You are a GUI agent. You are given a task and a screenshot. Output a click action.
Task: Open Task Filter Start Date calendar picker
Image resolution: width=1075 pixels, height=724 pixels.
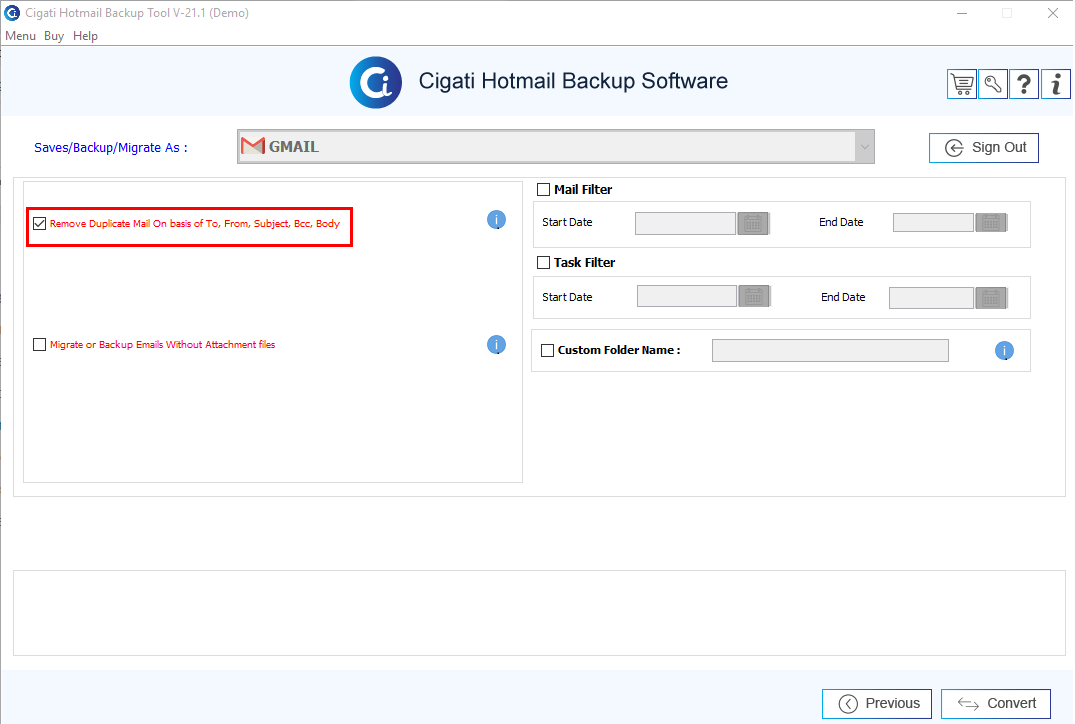(x=755, y=297)
